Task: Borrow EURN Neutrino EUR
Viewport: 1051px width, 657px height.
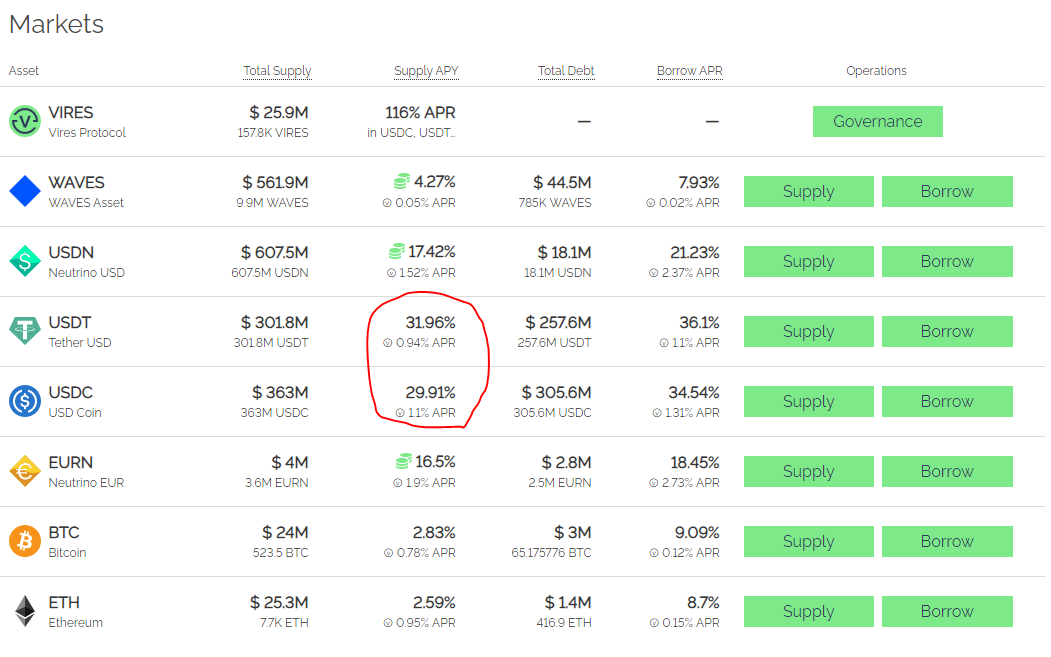Action: (x=947, y=471)
